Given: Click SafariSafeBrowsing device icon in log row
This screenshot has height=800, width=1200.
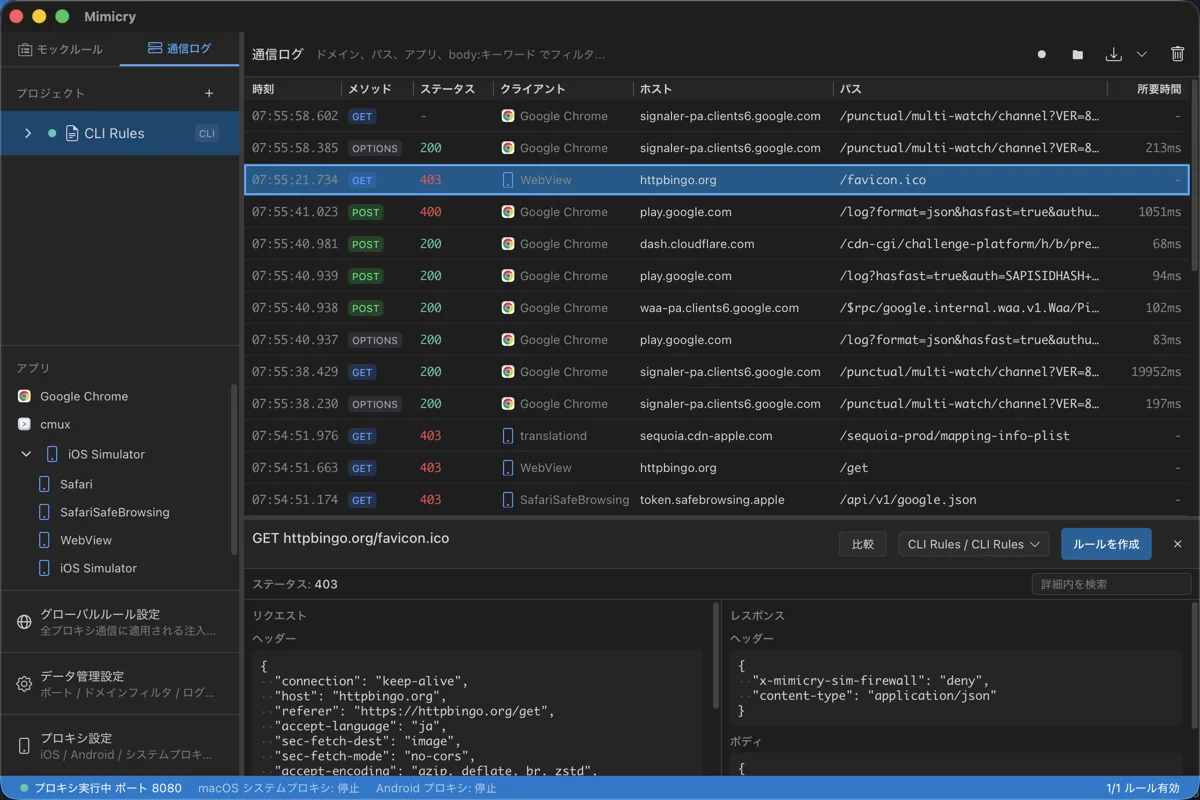Looking at the screenshot, I should click(x=508, y=500).
